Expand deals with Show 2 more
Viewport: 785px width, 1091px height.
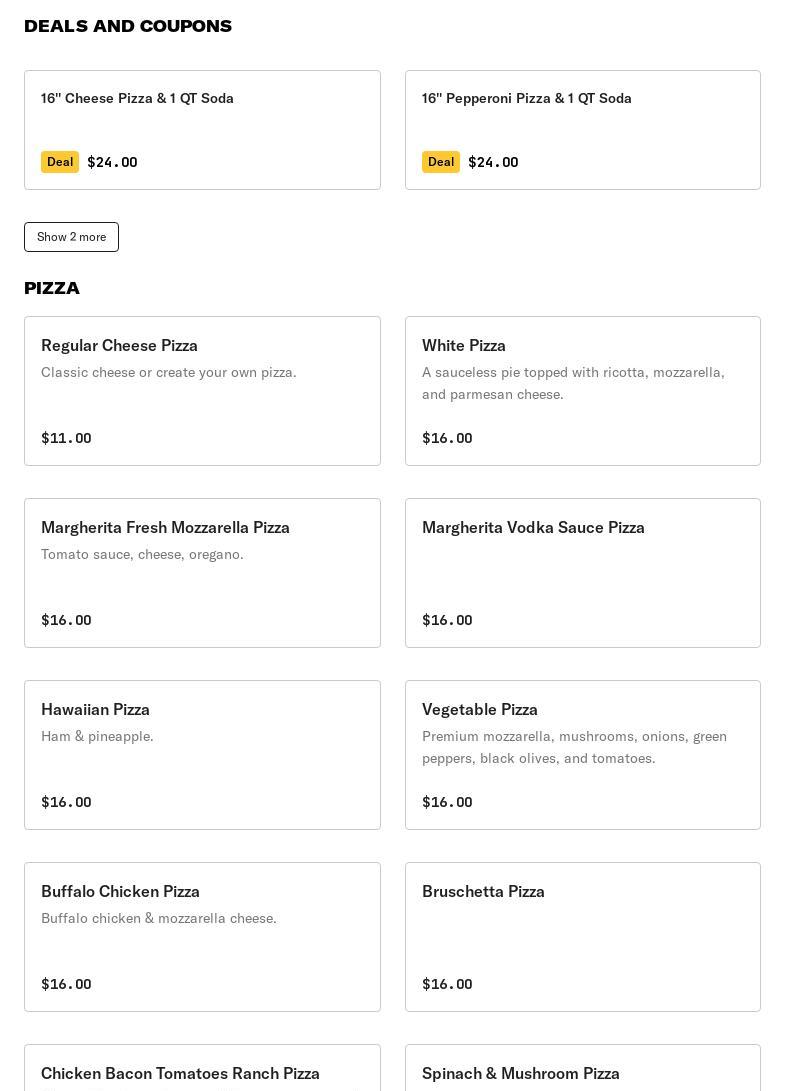pos(71,237)
